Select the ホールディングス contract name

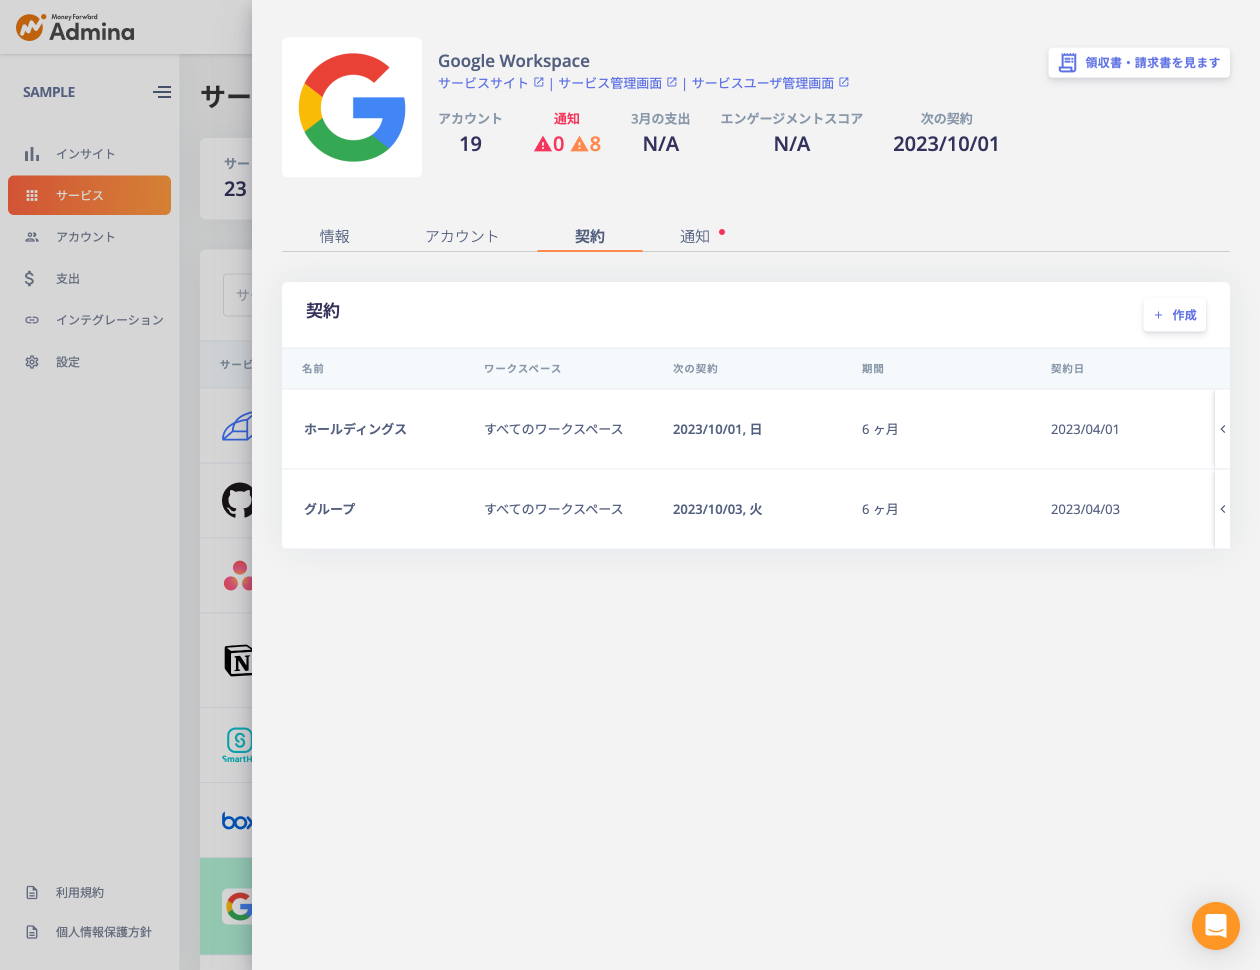click(355, 429)
